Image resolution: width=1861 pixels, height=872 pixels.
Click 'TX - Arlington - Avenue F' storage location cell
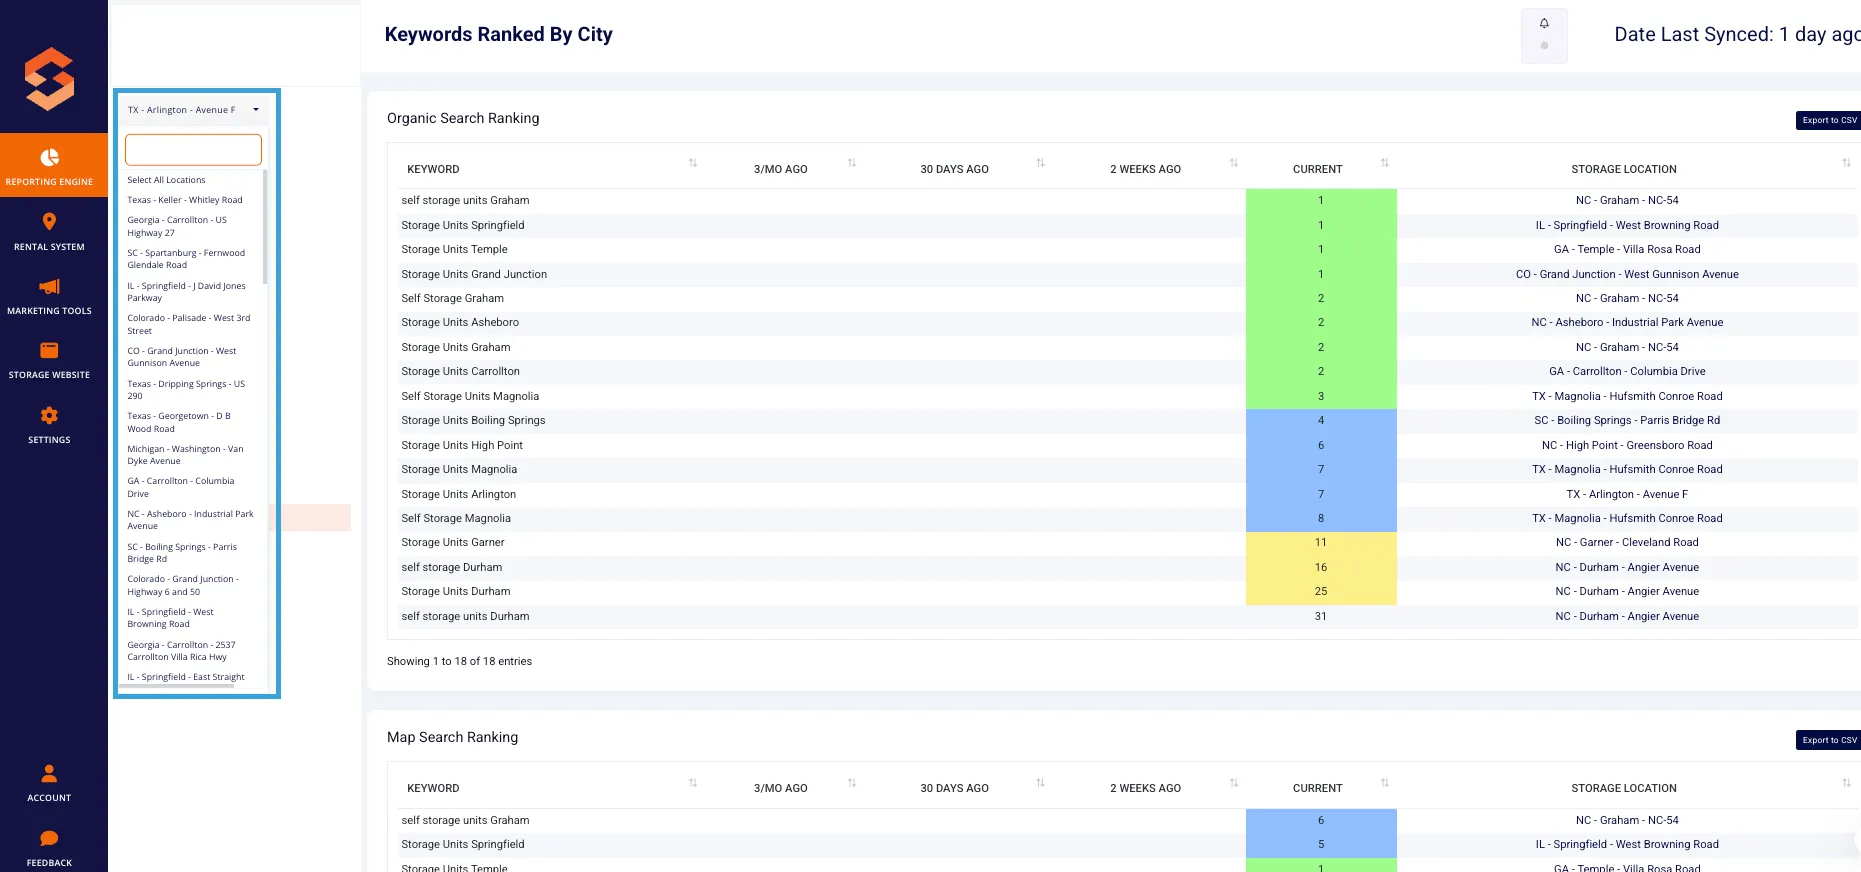(x=1627, y=494)
